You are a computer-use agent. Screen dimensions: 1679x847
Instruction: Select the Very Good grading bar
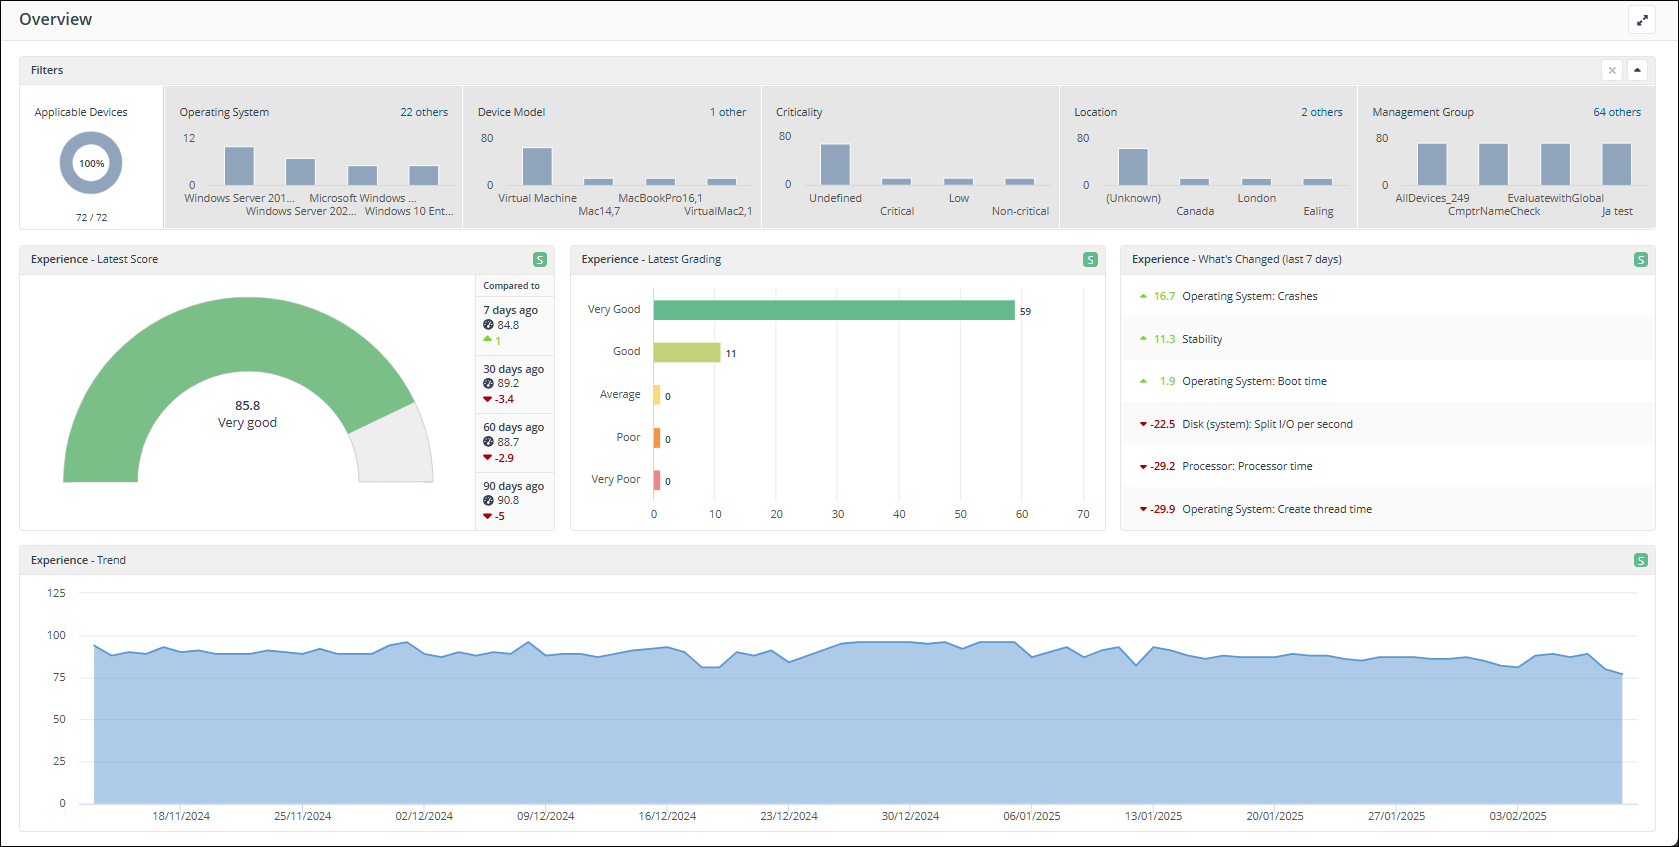[833, 310]
